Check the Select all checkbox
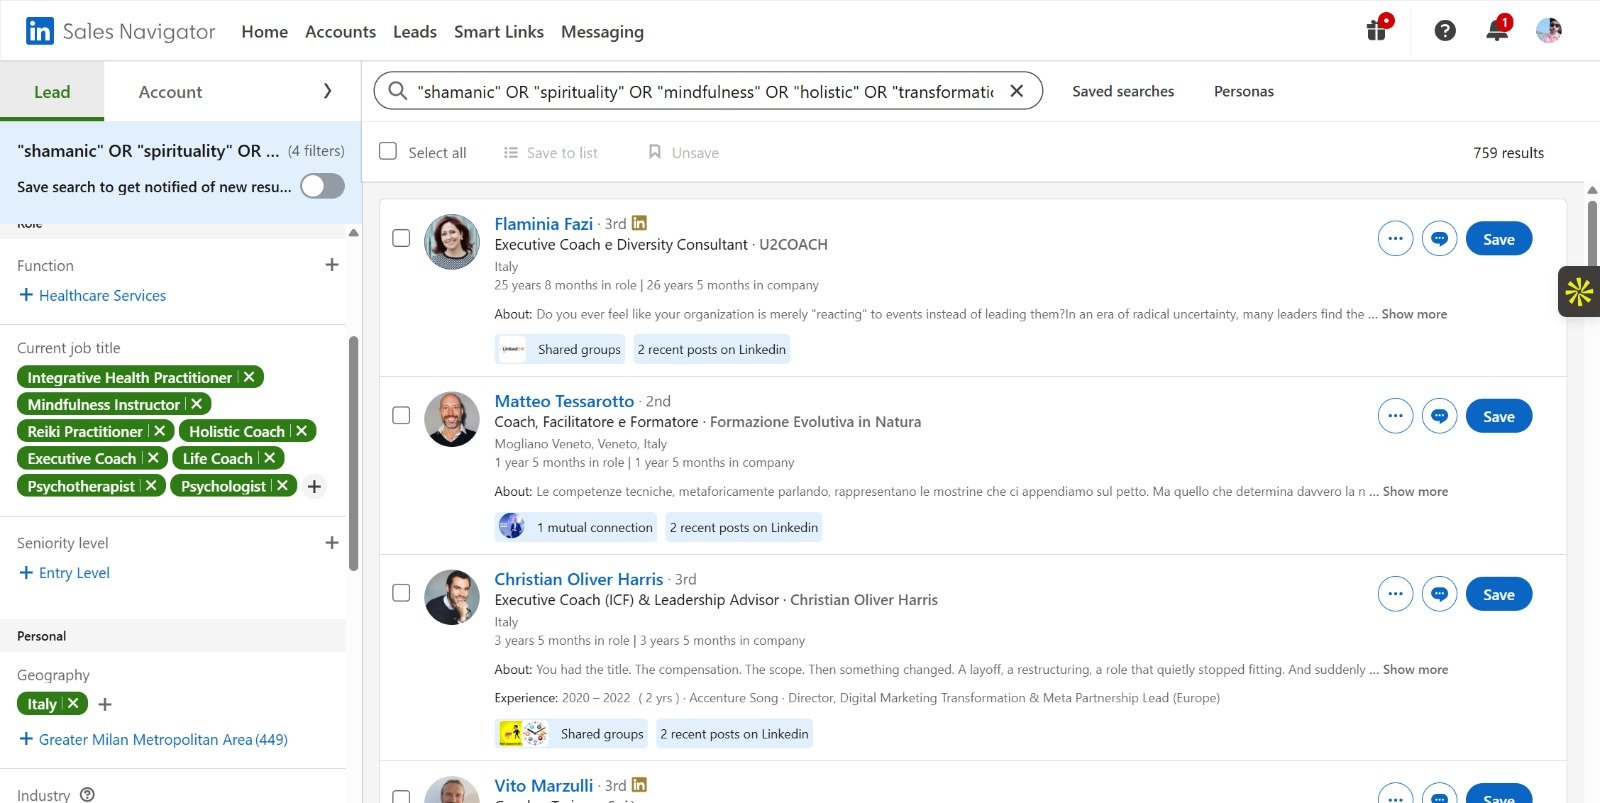Viewport: 1600px width, 803px height. 388,151
